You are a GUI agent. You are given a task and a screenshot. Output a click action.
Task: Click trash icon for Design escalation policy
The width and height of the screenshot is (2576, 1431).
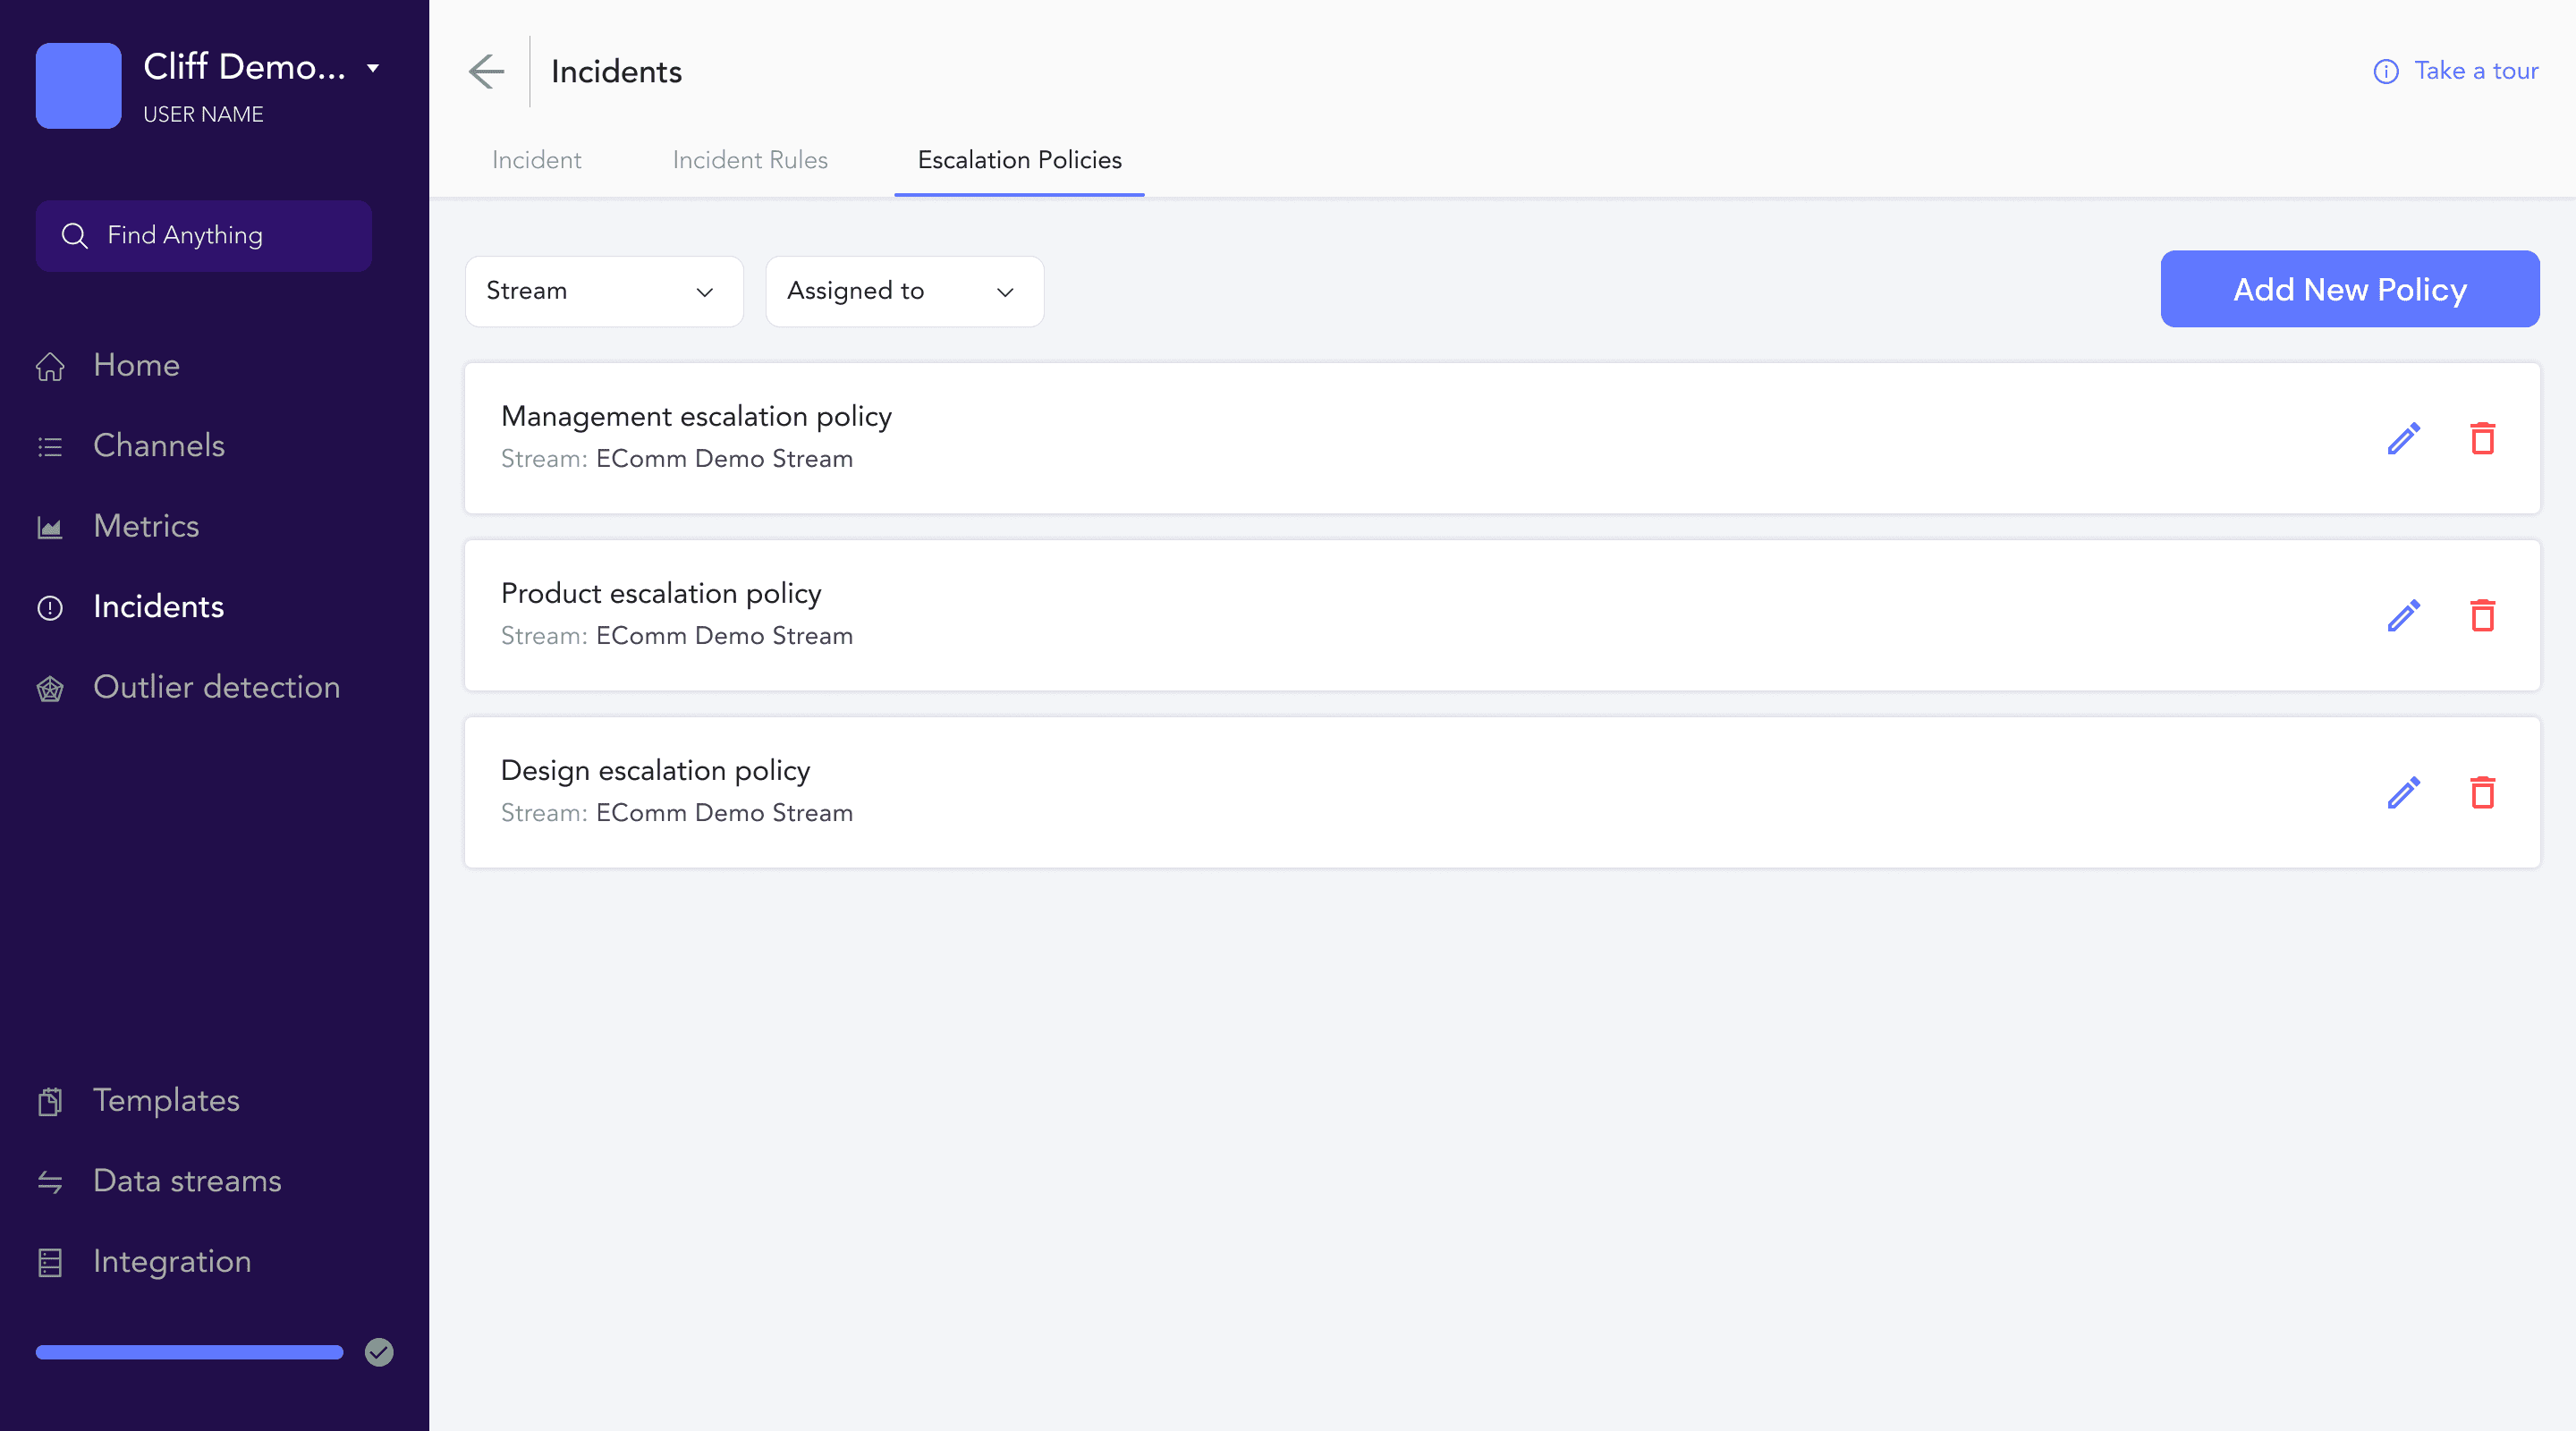tap(2482, 792)
